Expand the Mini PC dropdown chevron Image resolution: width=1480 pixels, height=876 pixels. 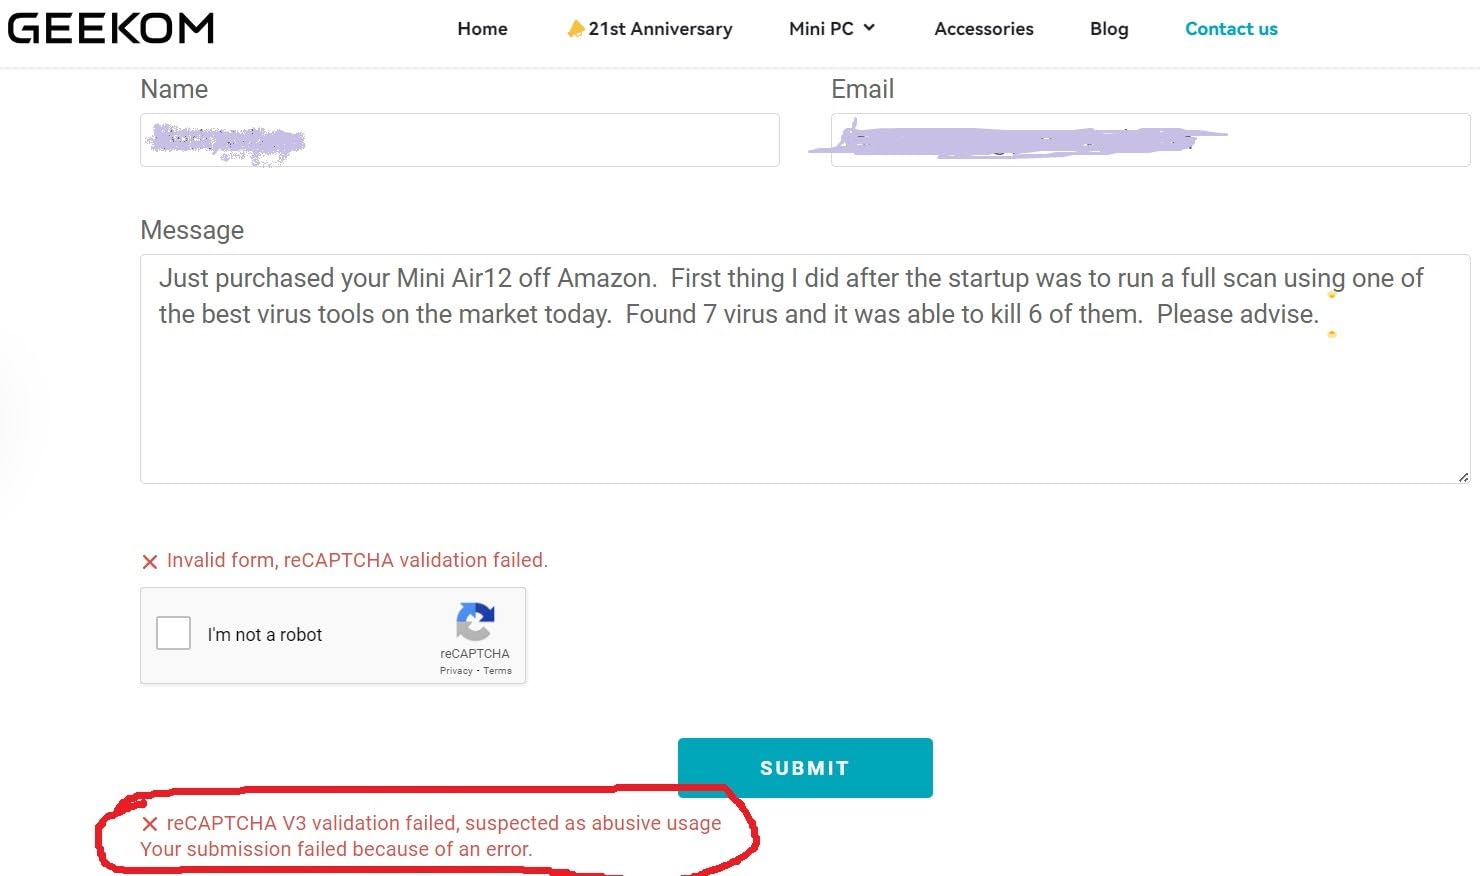point(869,28)
